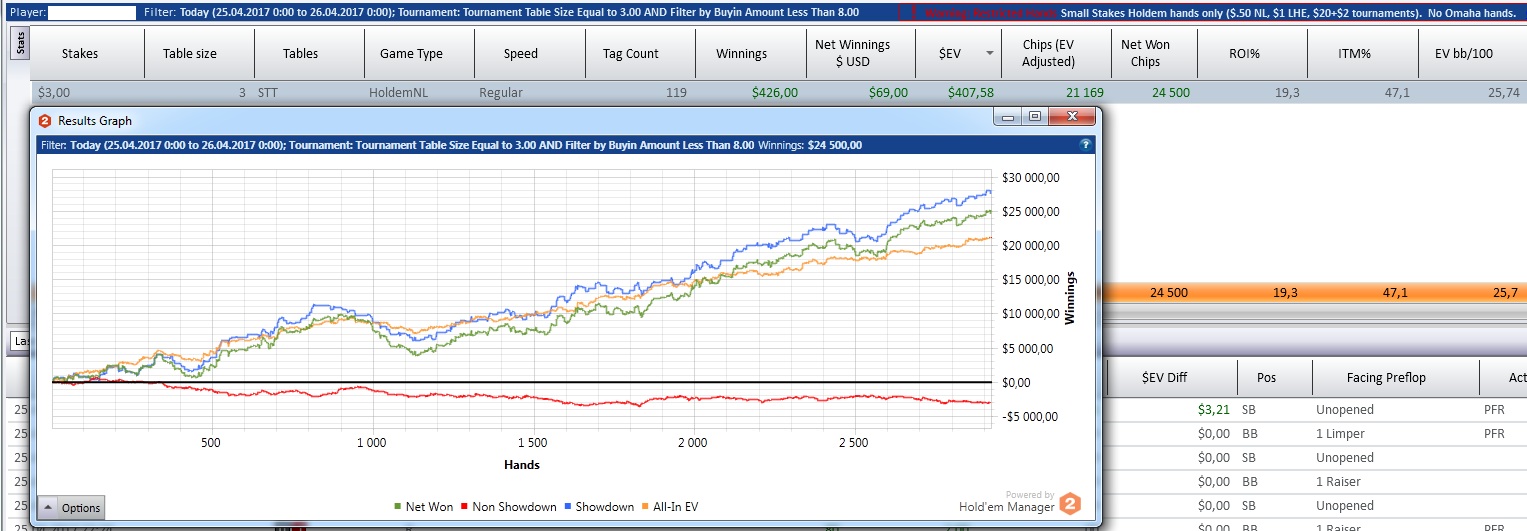Viewport: 1527px width, 531px height.
Task: Click Hold'em Manager 2 logo in graph corner
Action: pos(1070,504)
